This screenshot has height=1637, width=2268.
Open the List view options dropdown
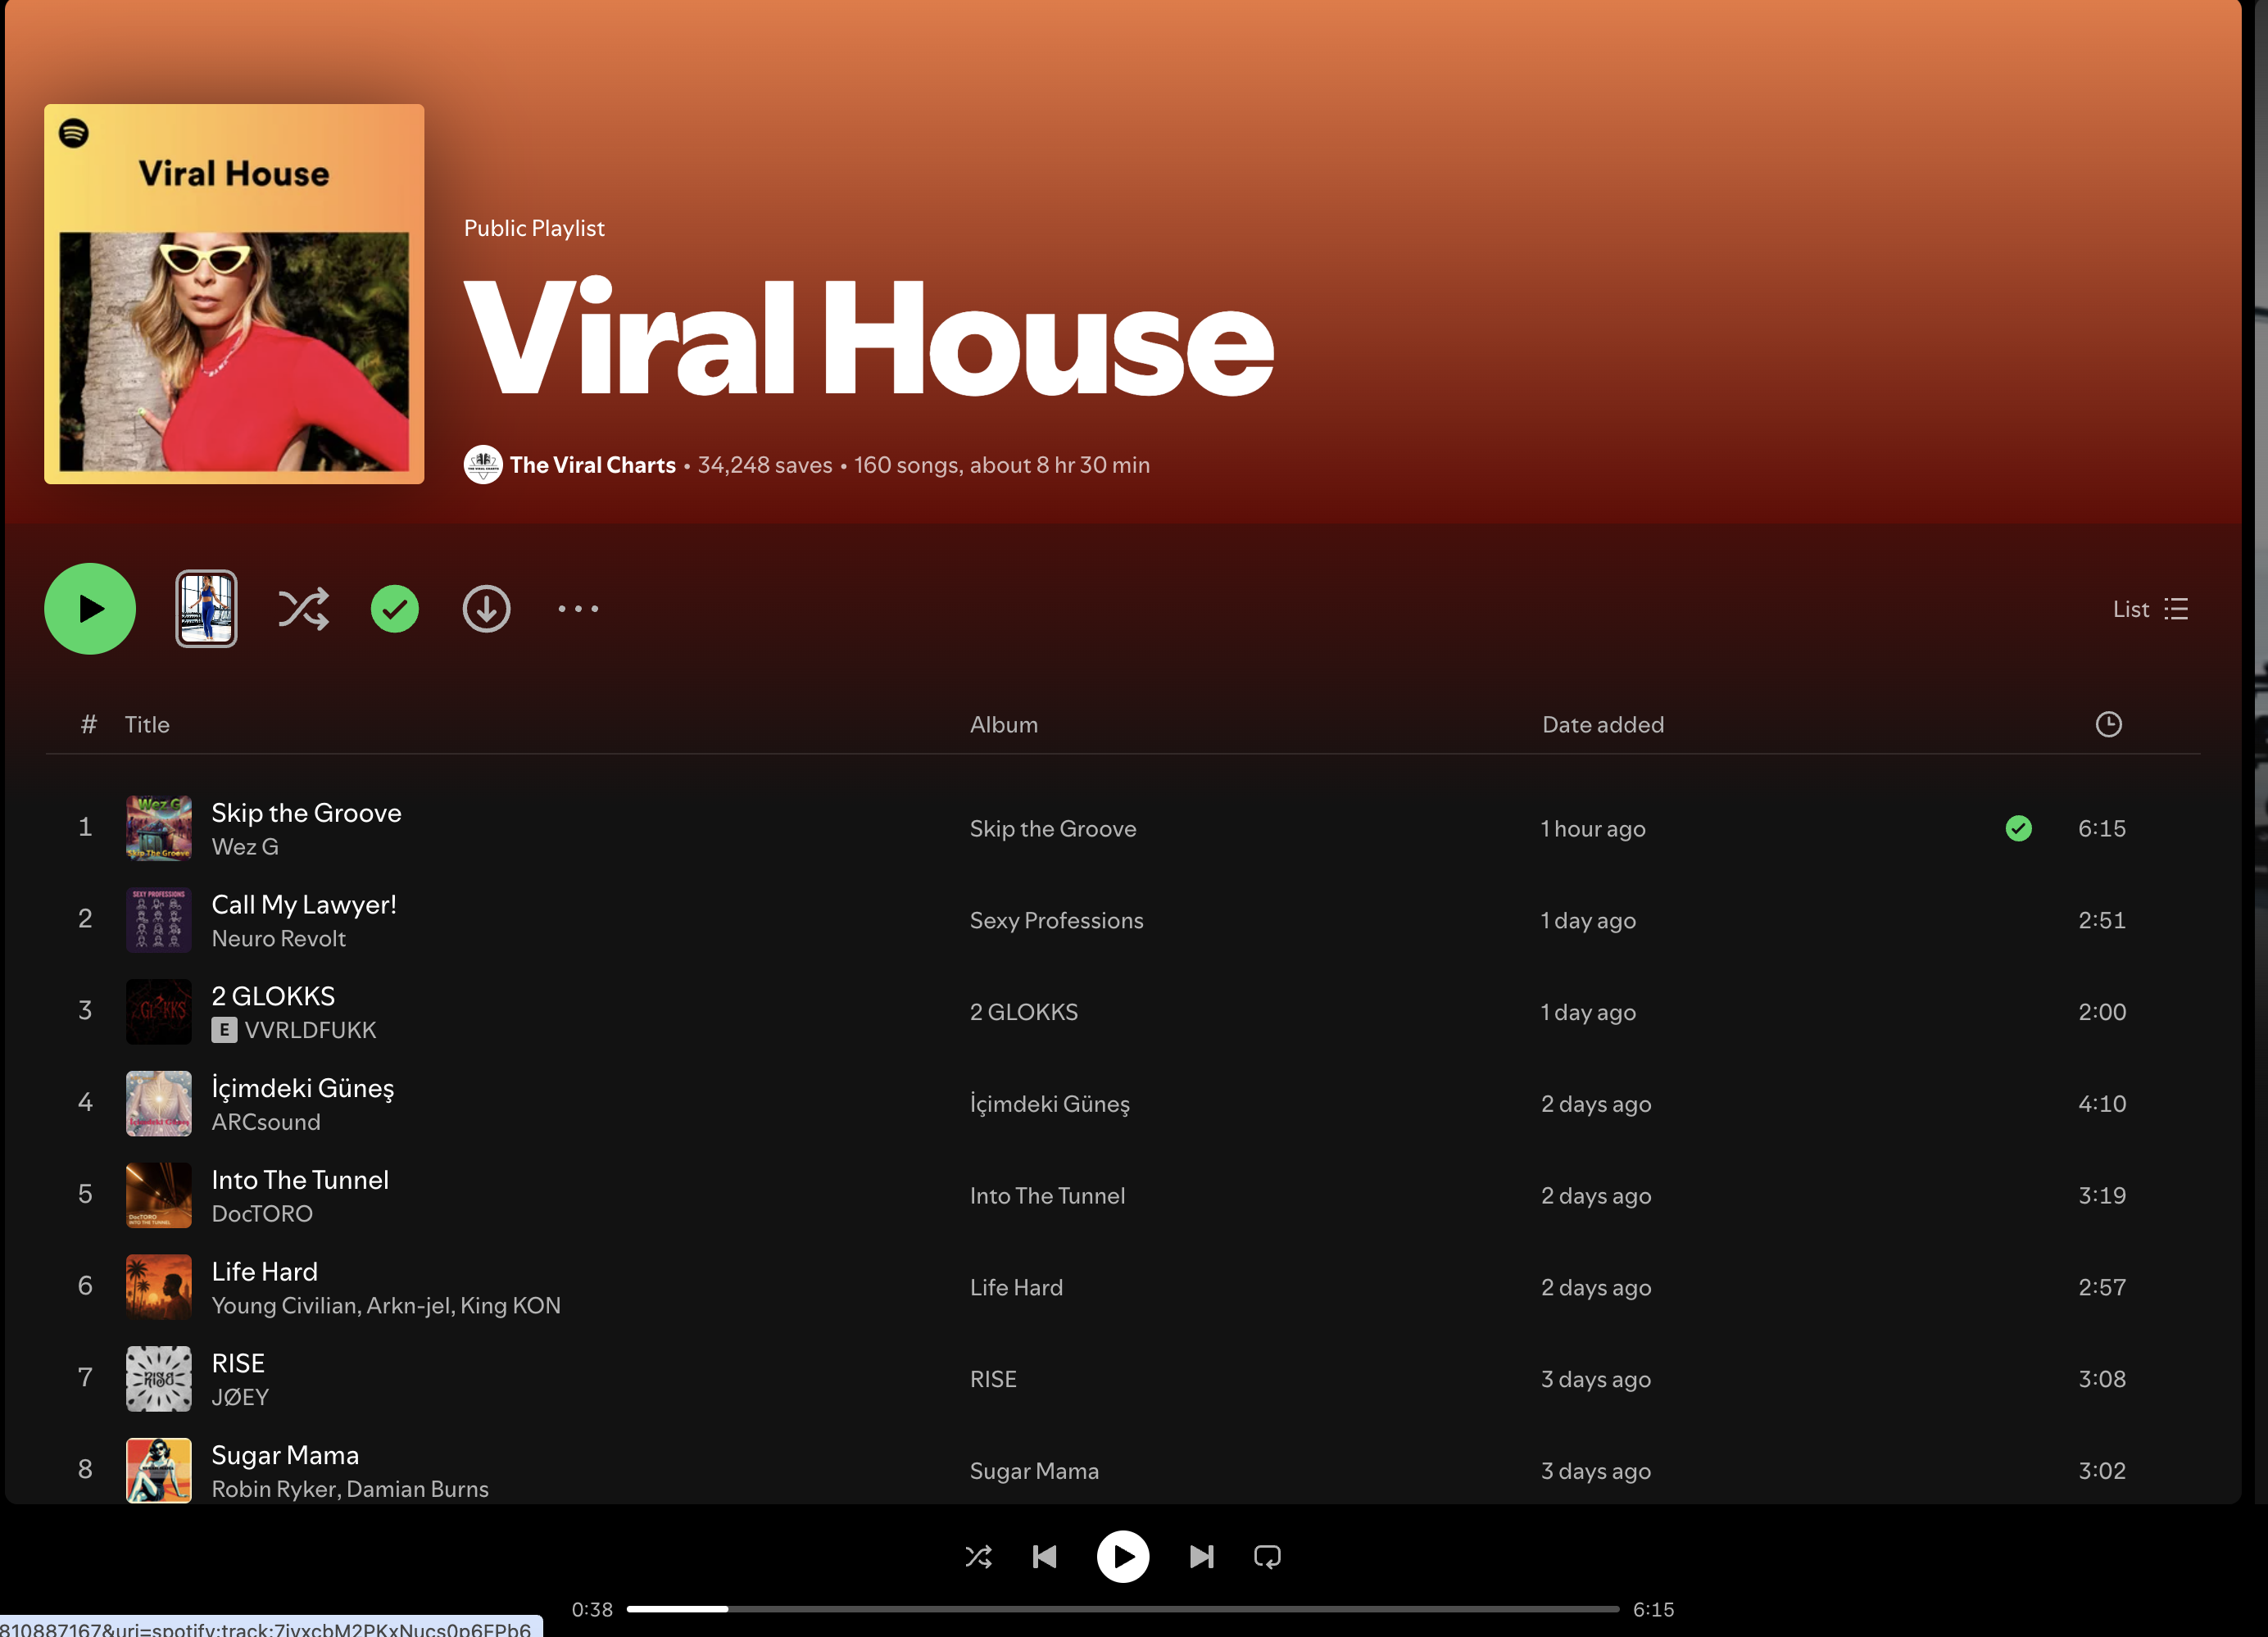pyautogui.click(x=2150, y=609)
